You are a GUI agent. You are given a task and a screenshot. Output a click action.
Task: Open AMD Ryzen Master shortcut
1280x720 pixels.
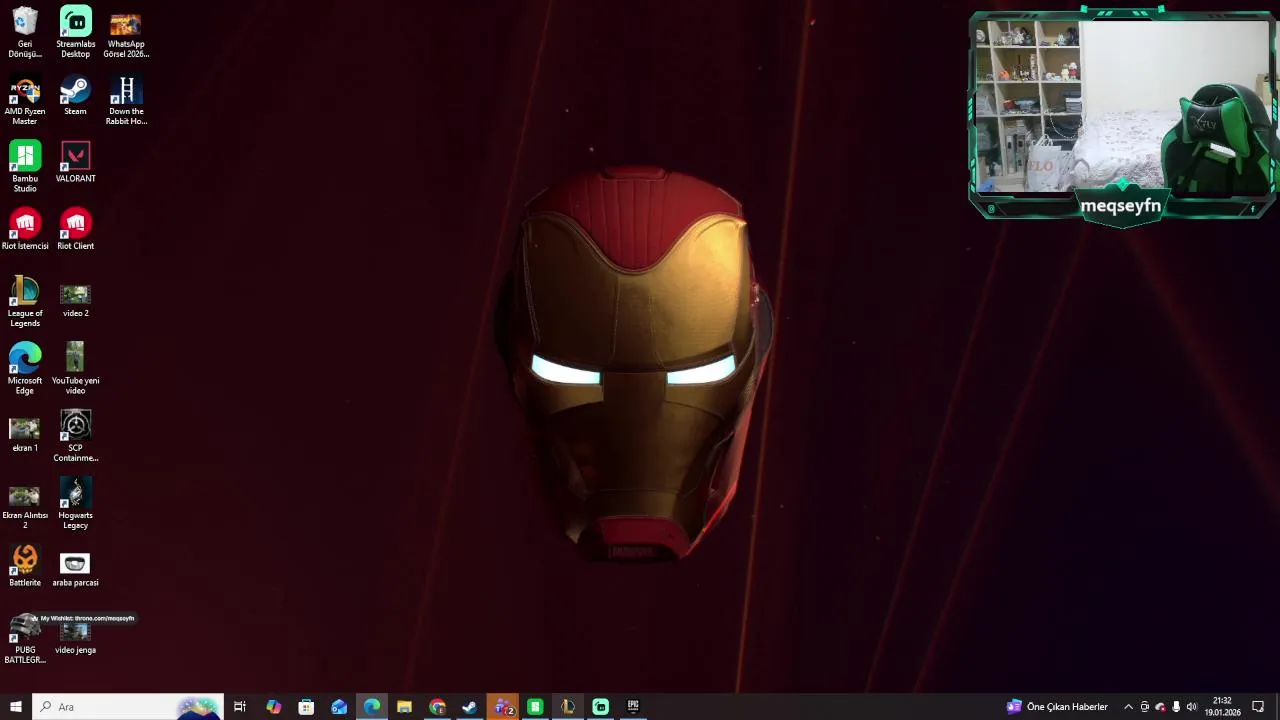click(x=25, y=100)
